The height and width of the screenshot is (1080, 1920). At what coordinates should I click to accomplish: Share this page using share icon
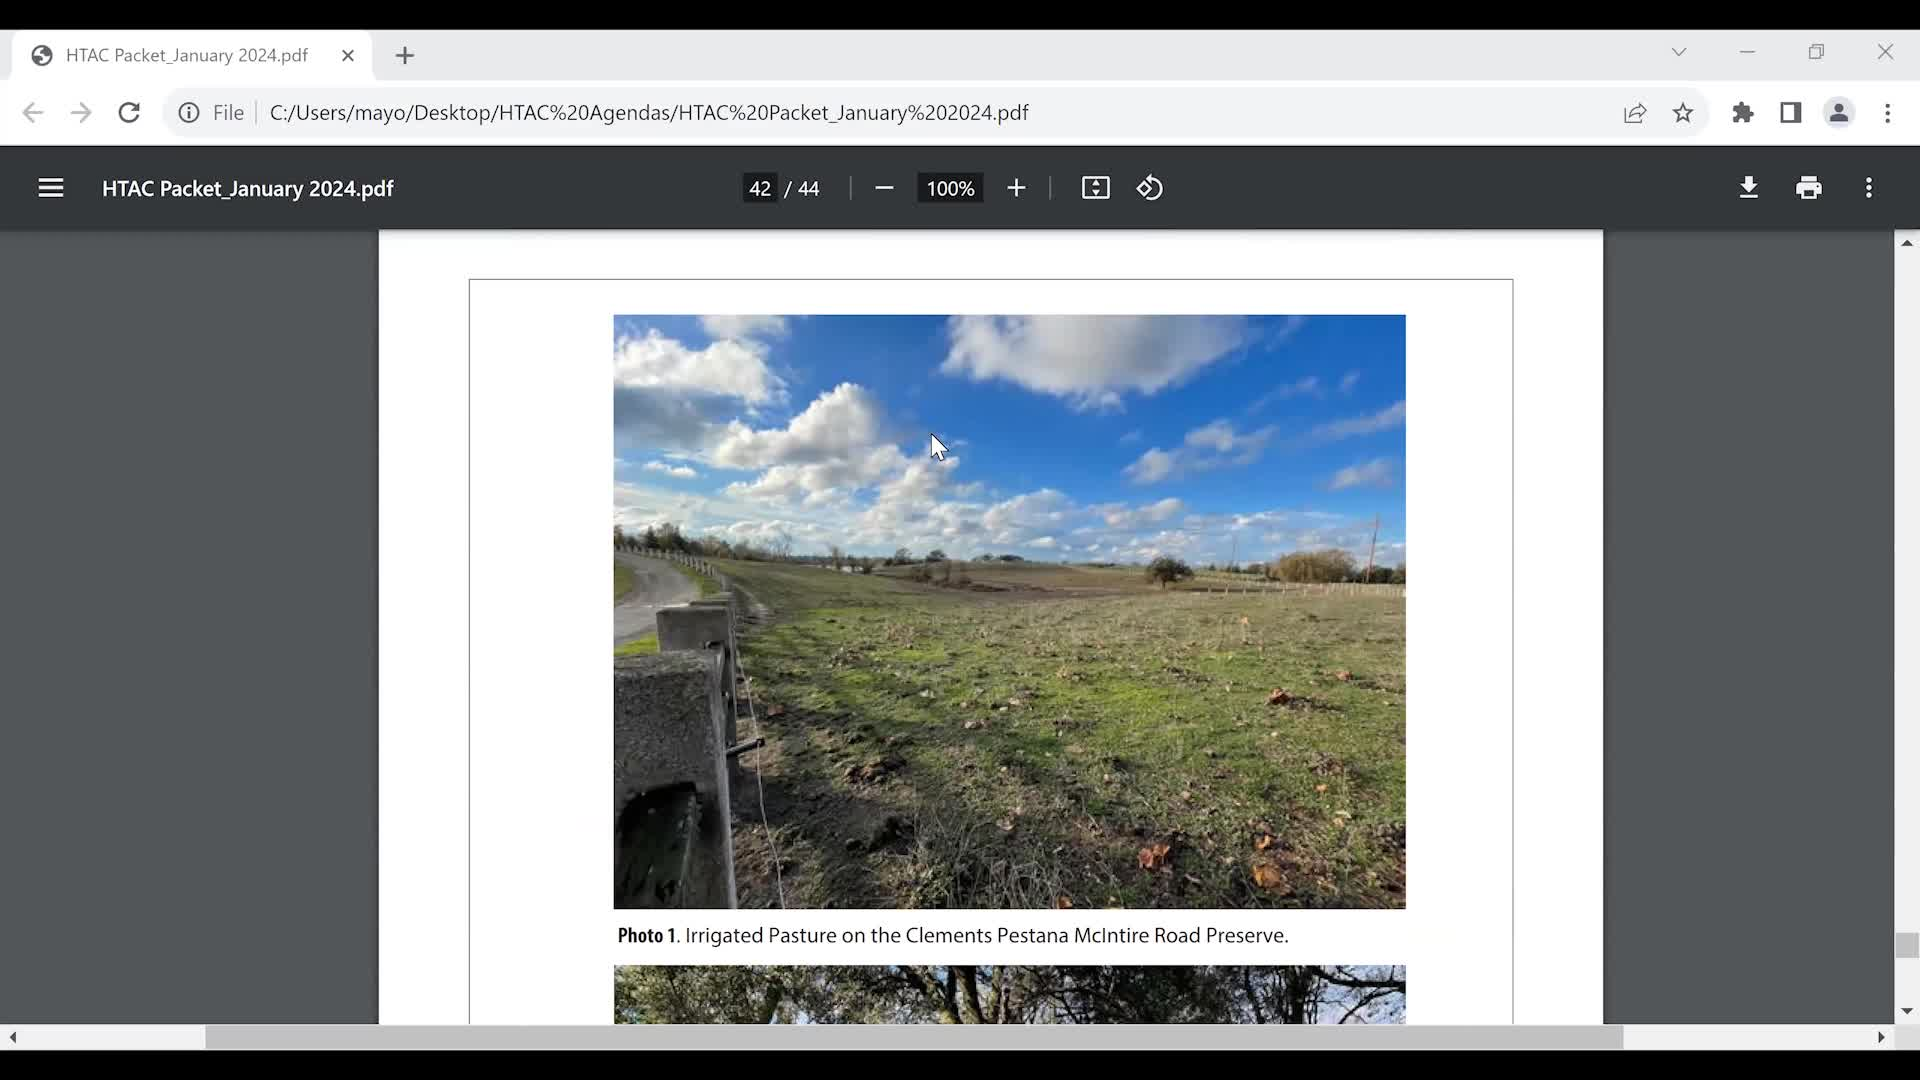[x=1635, y=113]
